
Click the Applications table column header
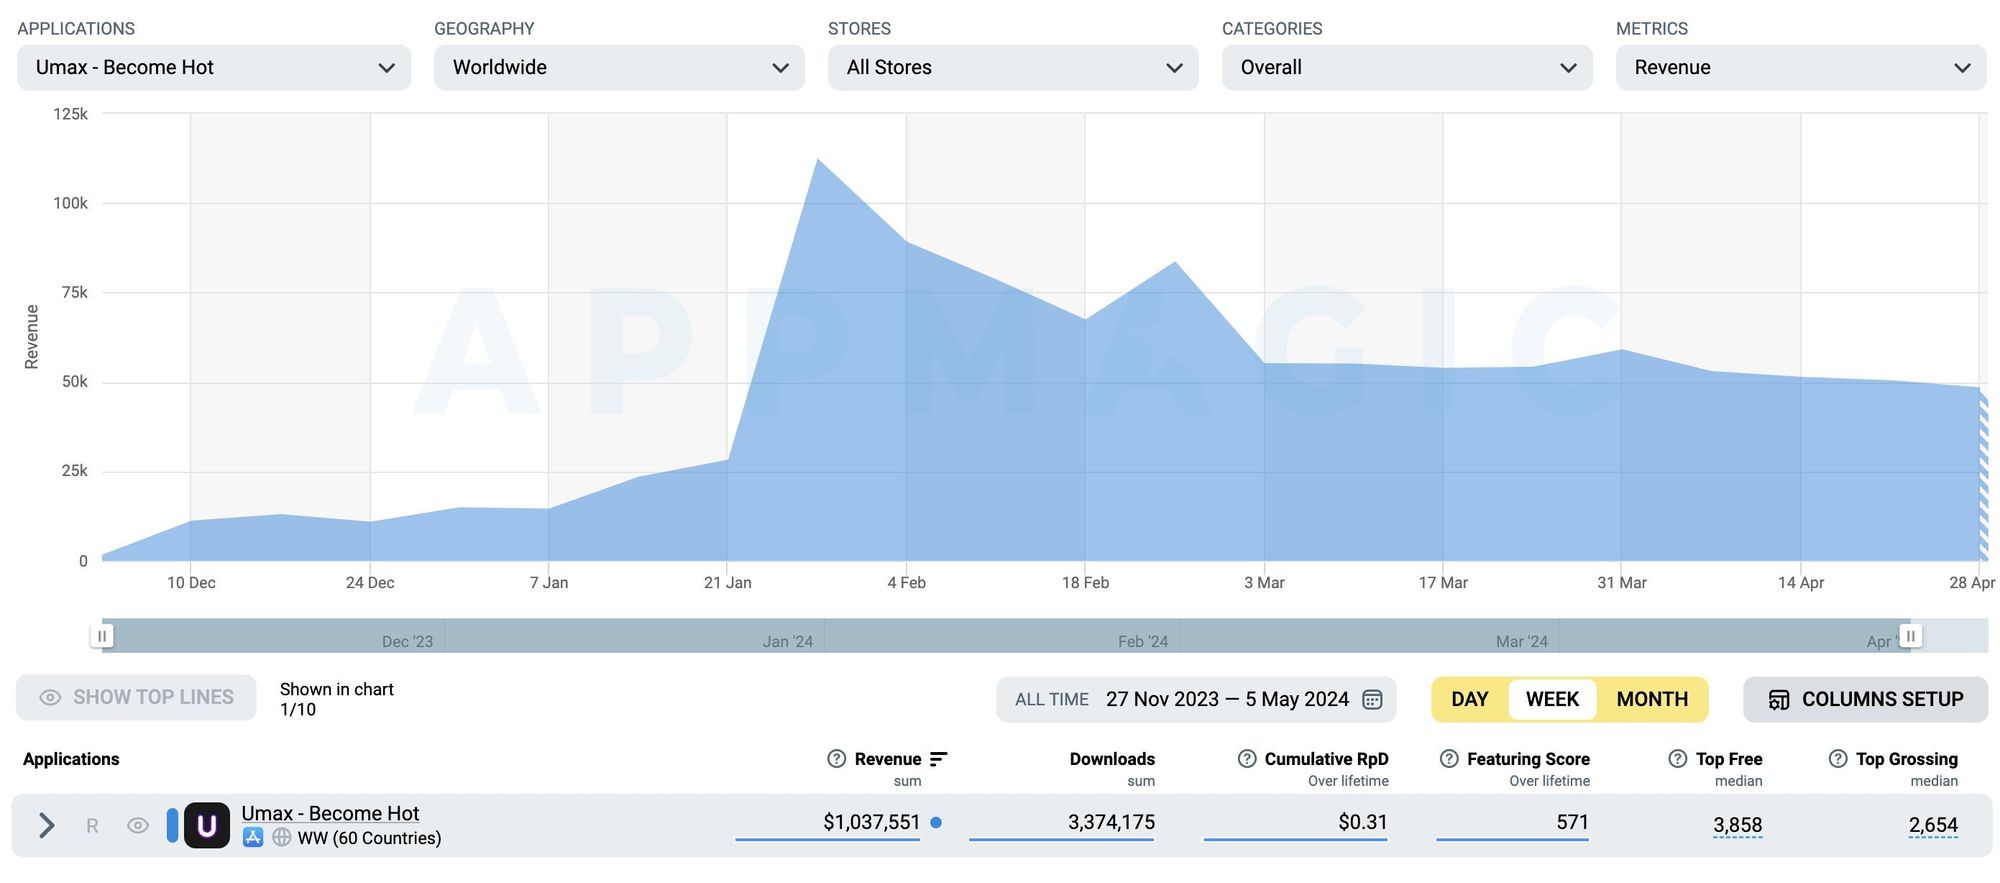click(71, 759)
